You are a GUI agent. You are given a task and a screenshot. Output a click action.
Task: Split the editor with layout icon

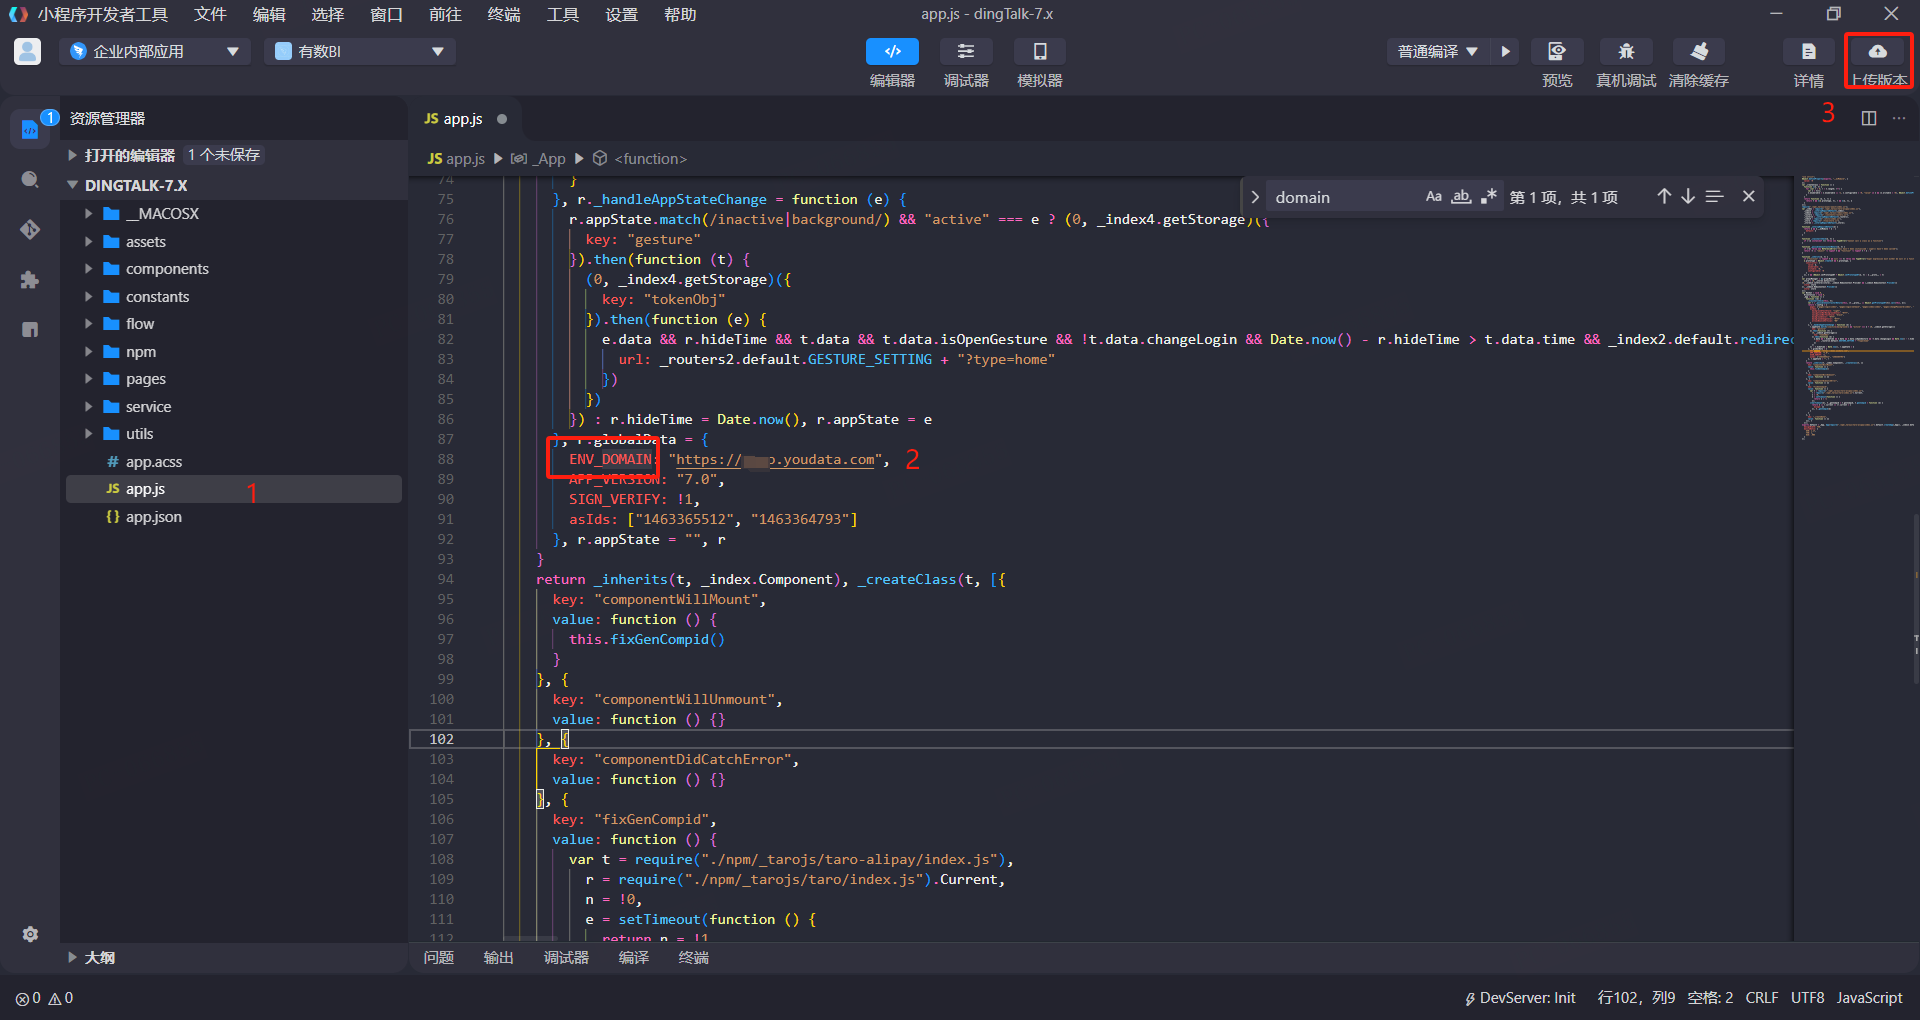coord(1868,118)
